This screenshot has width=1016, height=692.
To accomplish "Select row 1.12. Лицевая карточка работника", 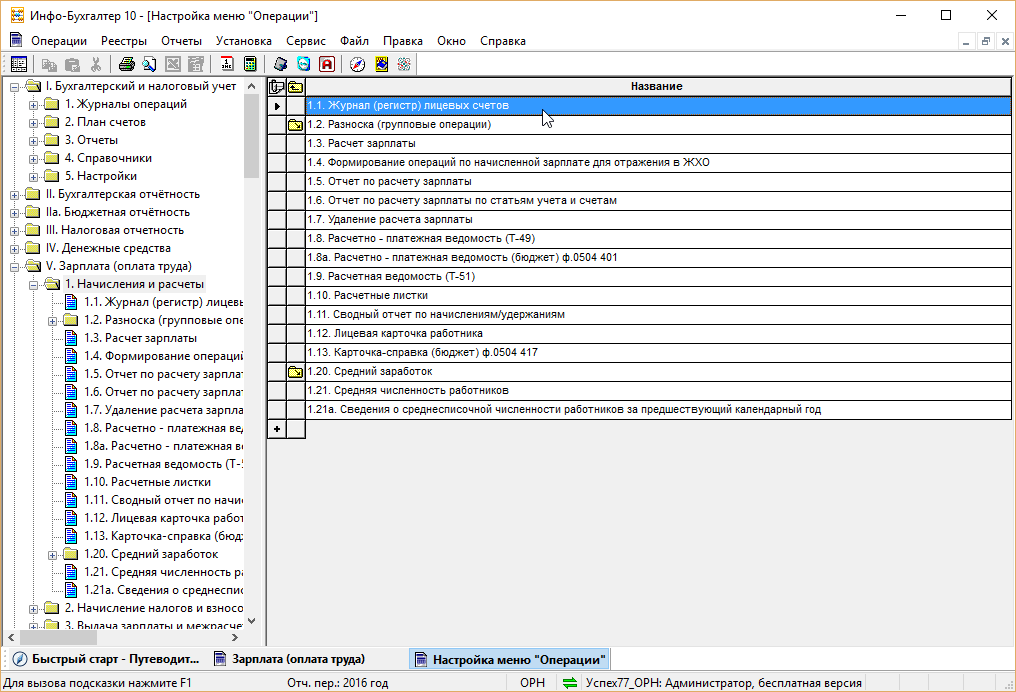I will tap(658, 334).
